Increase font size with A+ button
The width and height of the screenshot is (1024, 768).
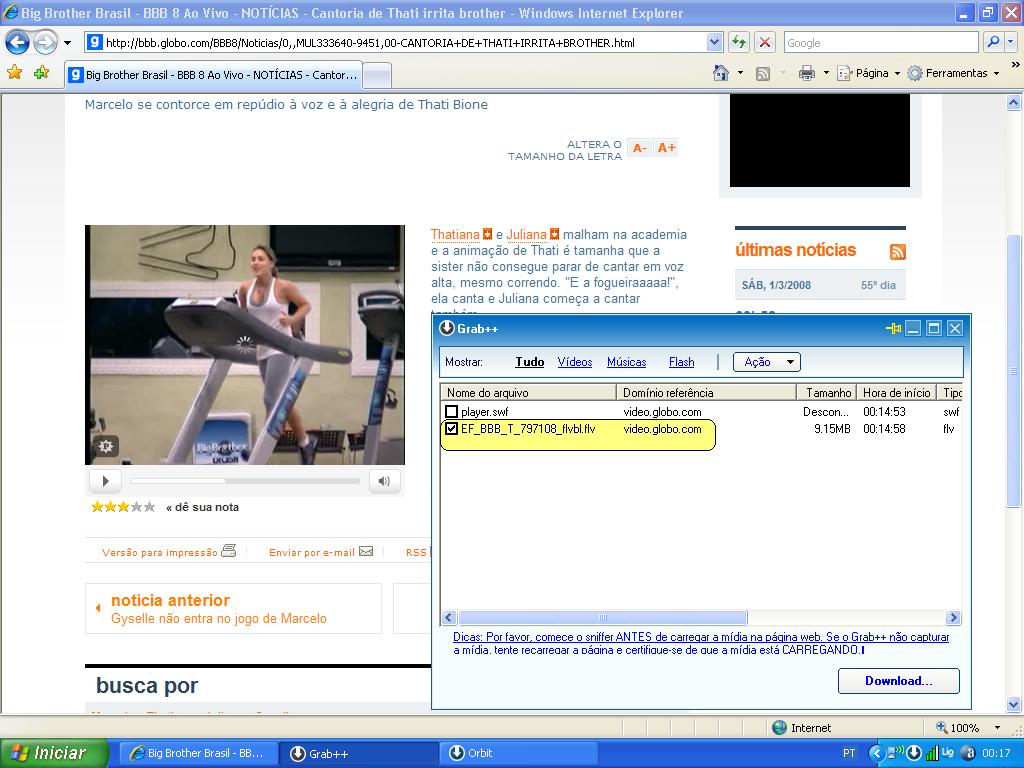point(666,148)
